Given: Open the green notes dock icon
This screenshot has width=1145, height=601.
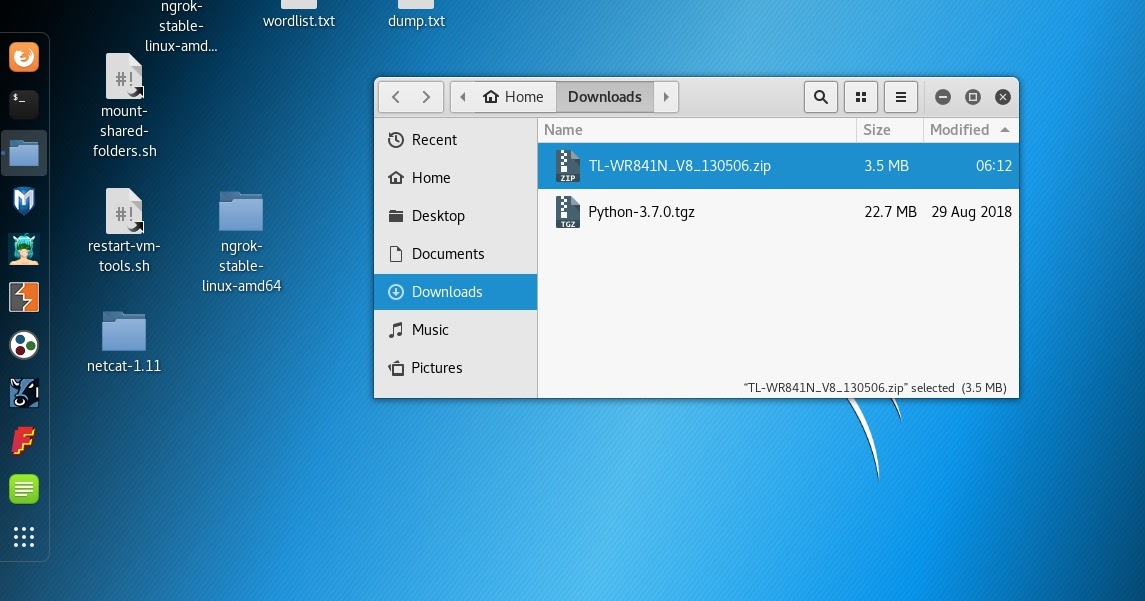Looking at the screenshot, I should click(24, 489).
